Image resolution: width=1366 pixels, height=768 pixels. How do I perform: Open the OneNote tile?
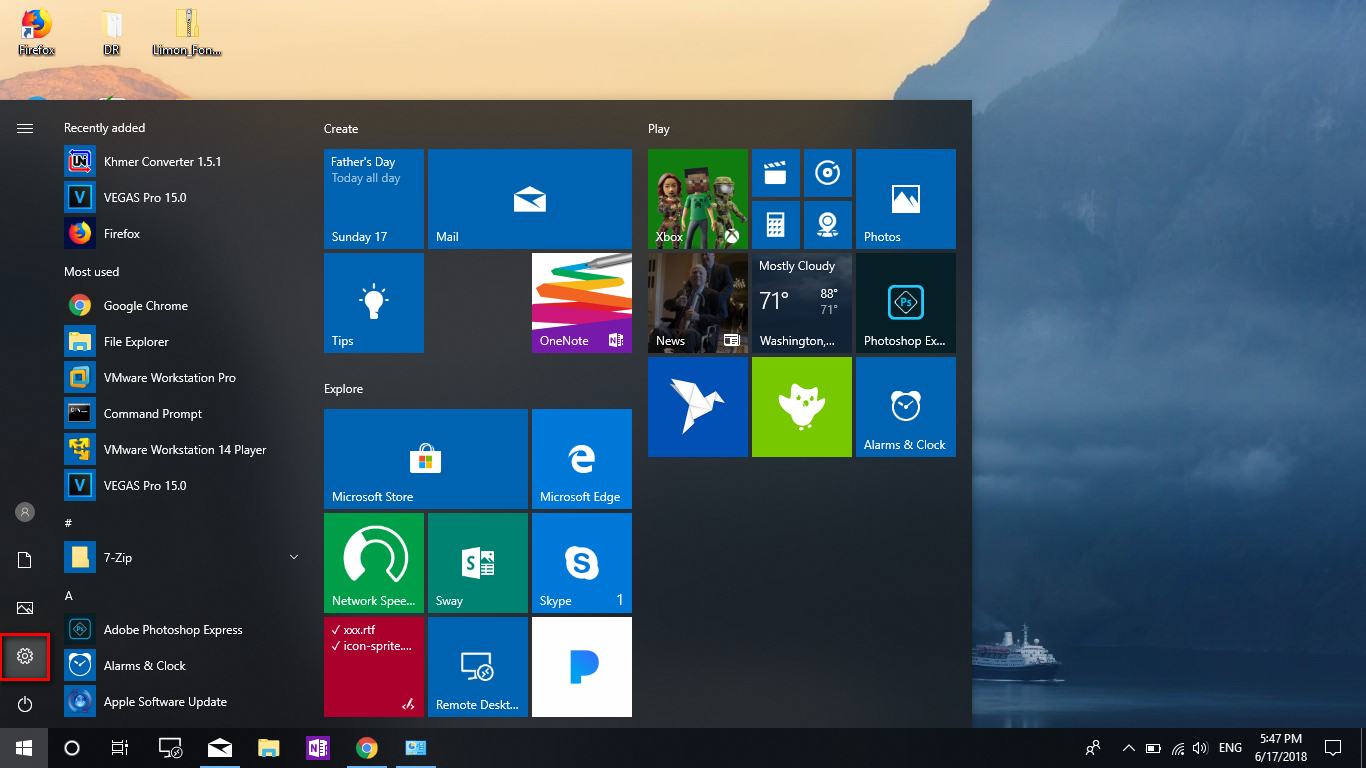(x=581, y=303)
